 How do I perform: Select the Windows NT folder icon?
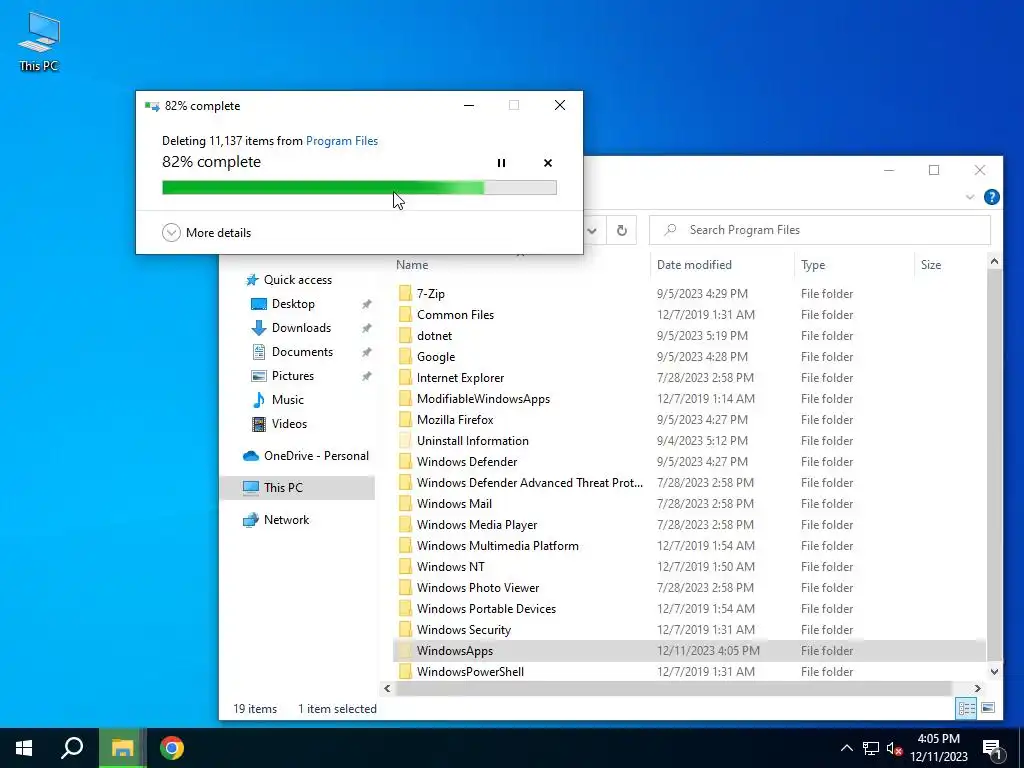coord(405,567)
